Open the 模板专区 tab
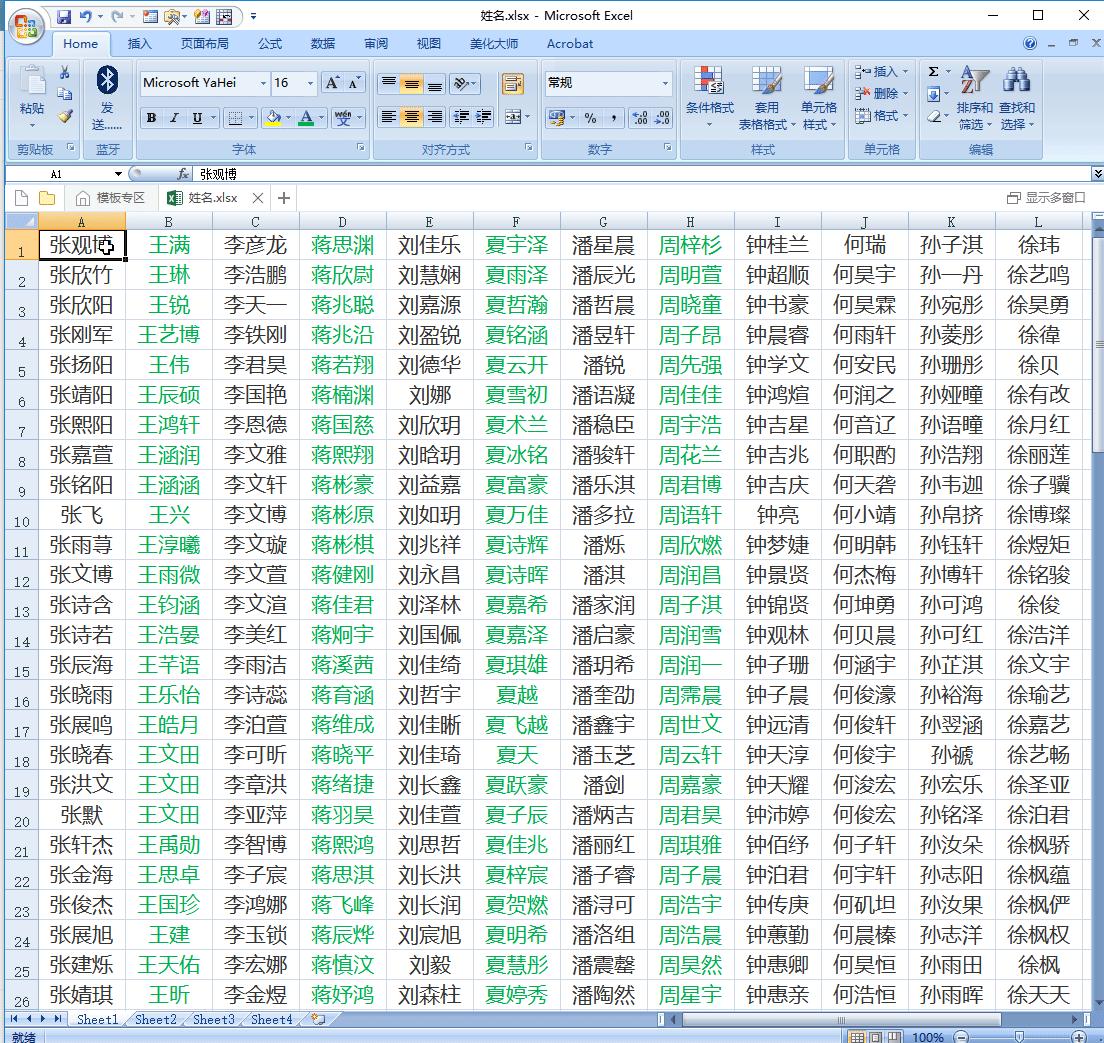 [x=111, y=198]
